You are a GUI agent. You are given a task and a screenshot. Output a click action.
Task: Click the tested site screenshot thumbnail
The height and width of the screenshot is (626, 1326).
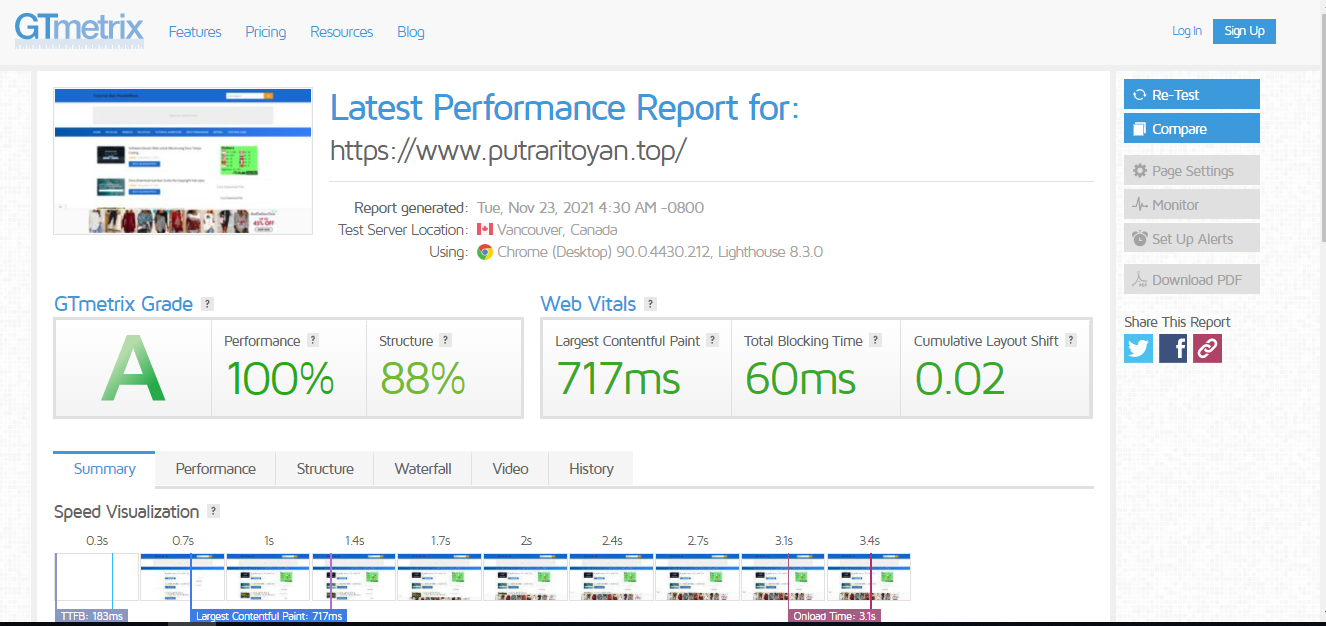(183, 161)
